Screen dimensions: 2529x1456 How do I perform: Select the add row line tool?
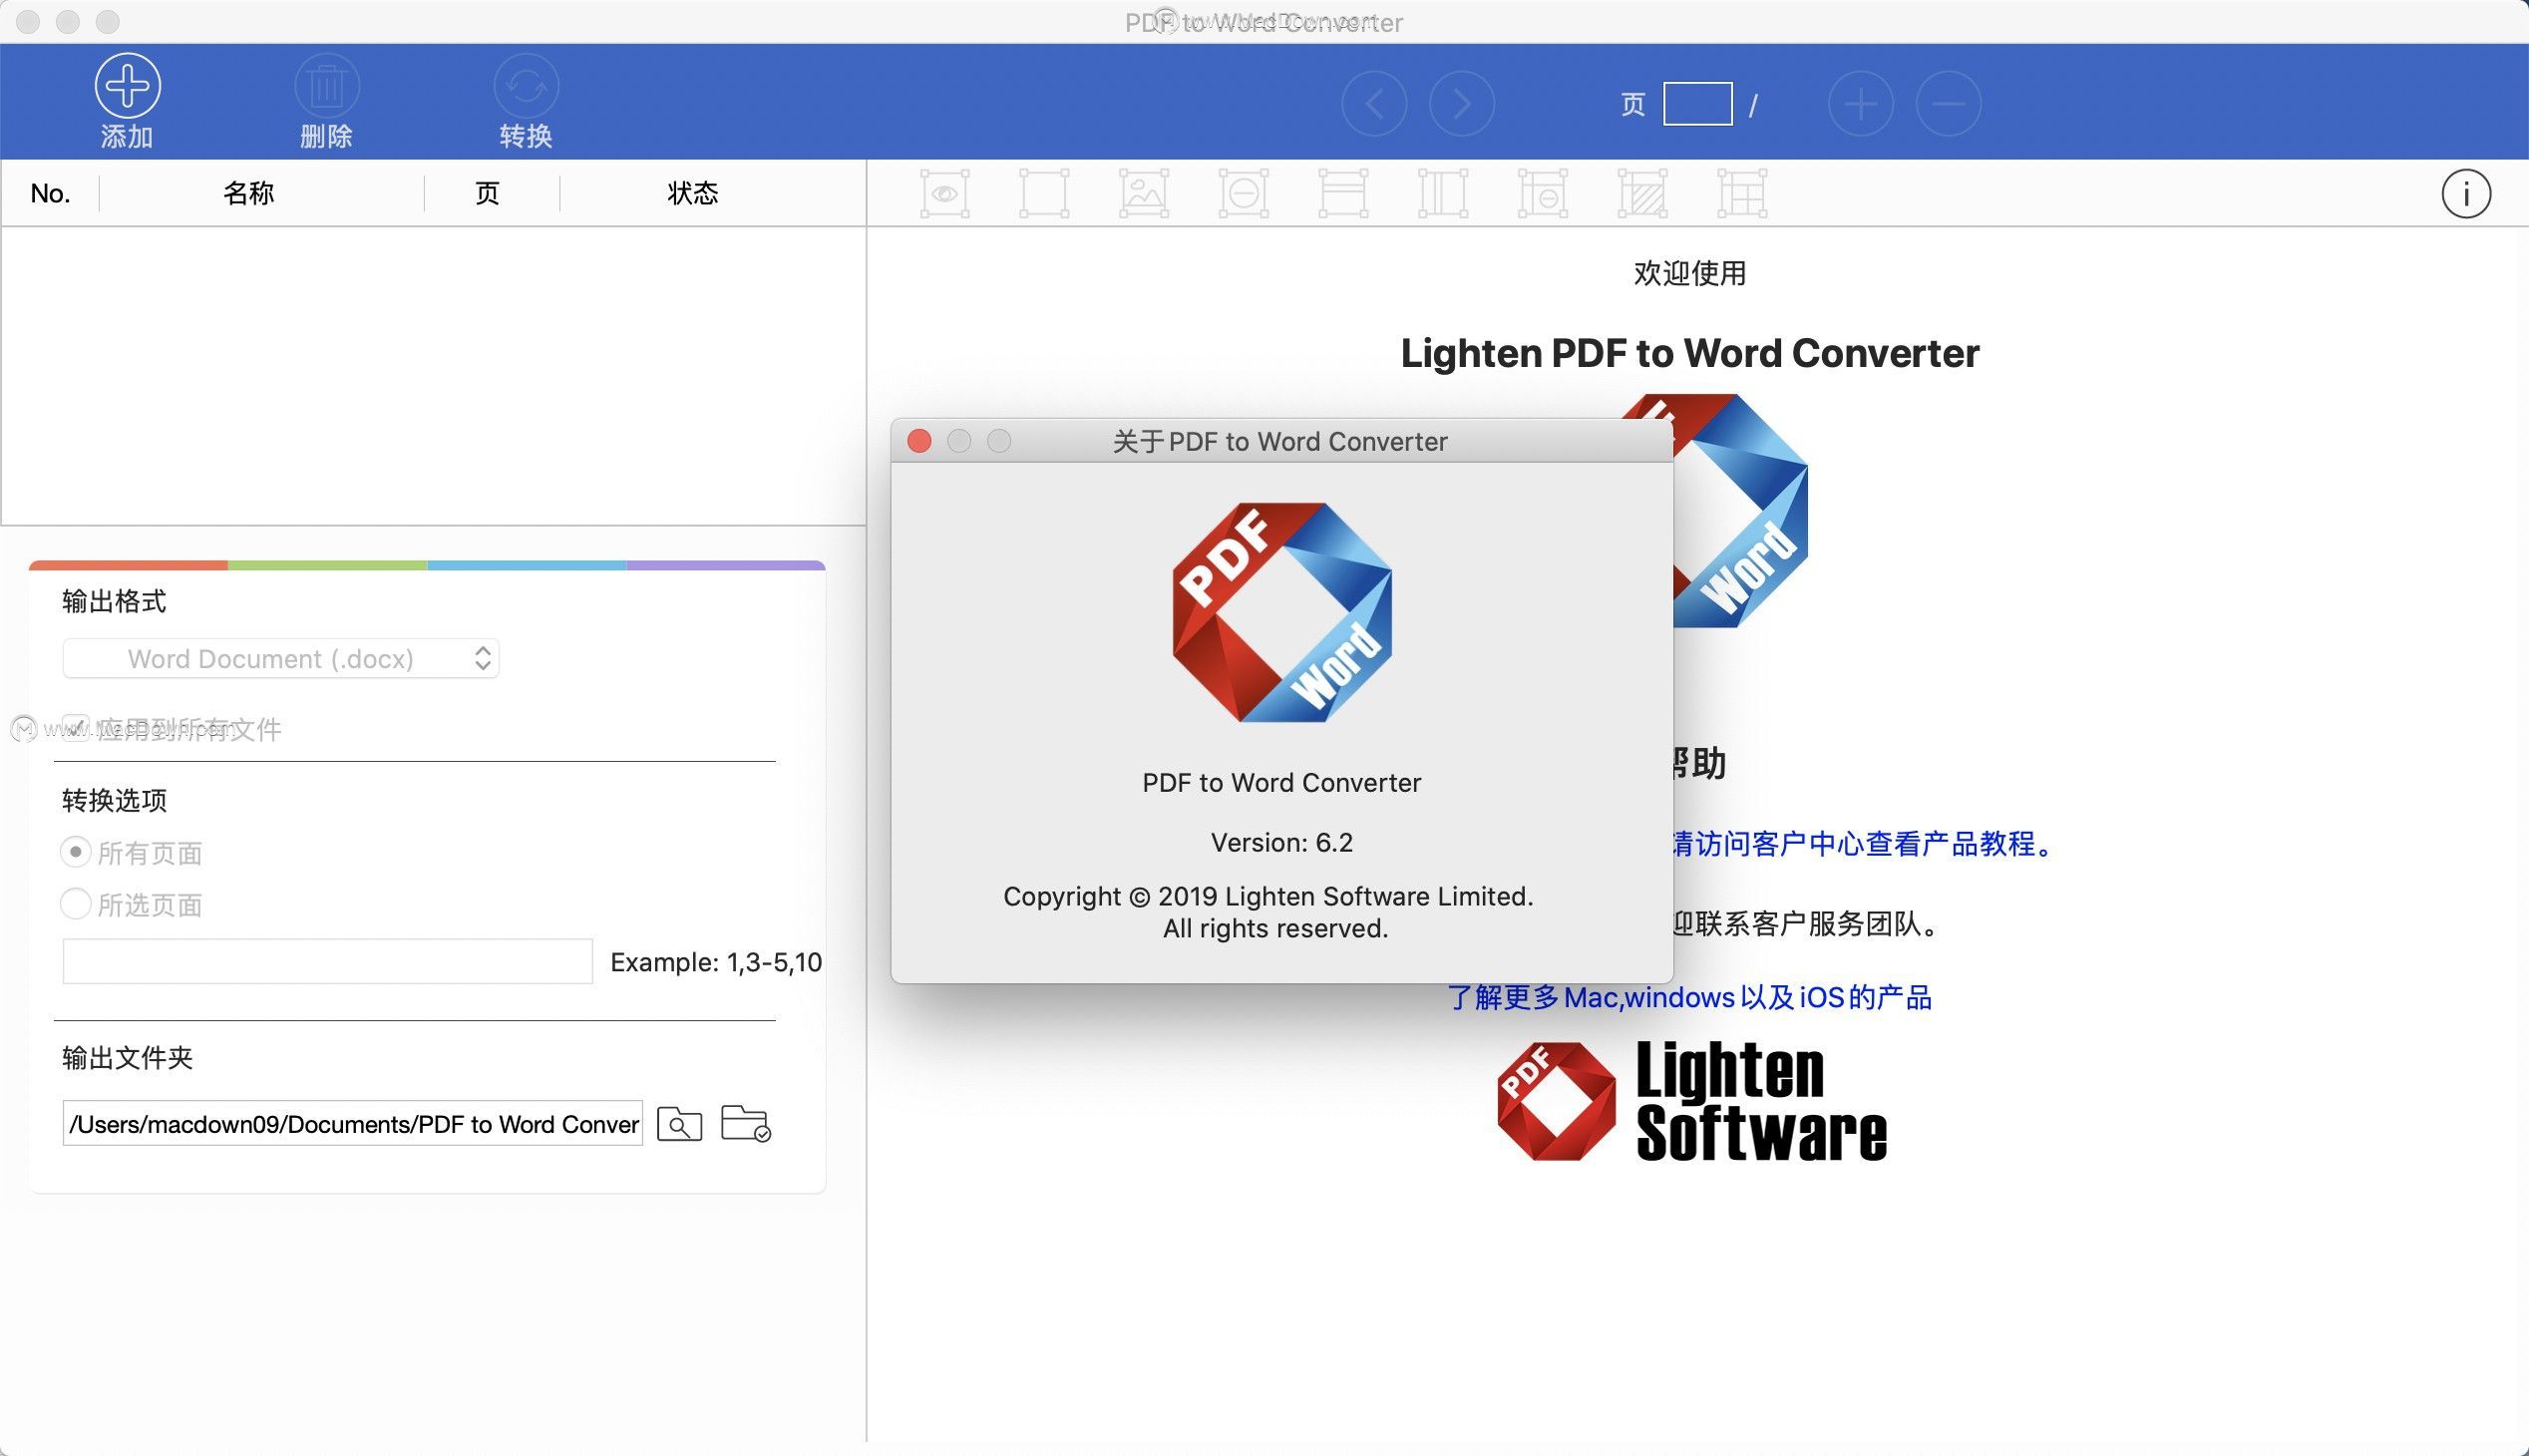pos(1343,193)
